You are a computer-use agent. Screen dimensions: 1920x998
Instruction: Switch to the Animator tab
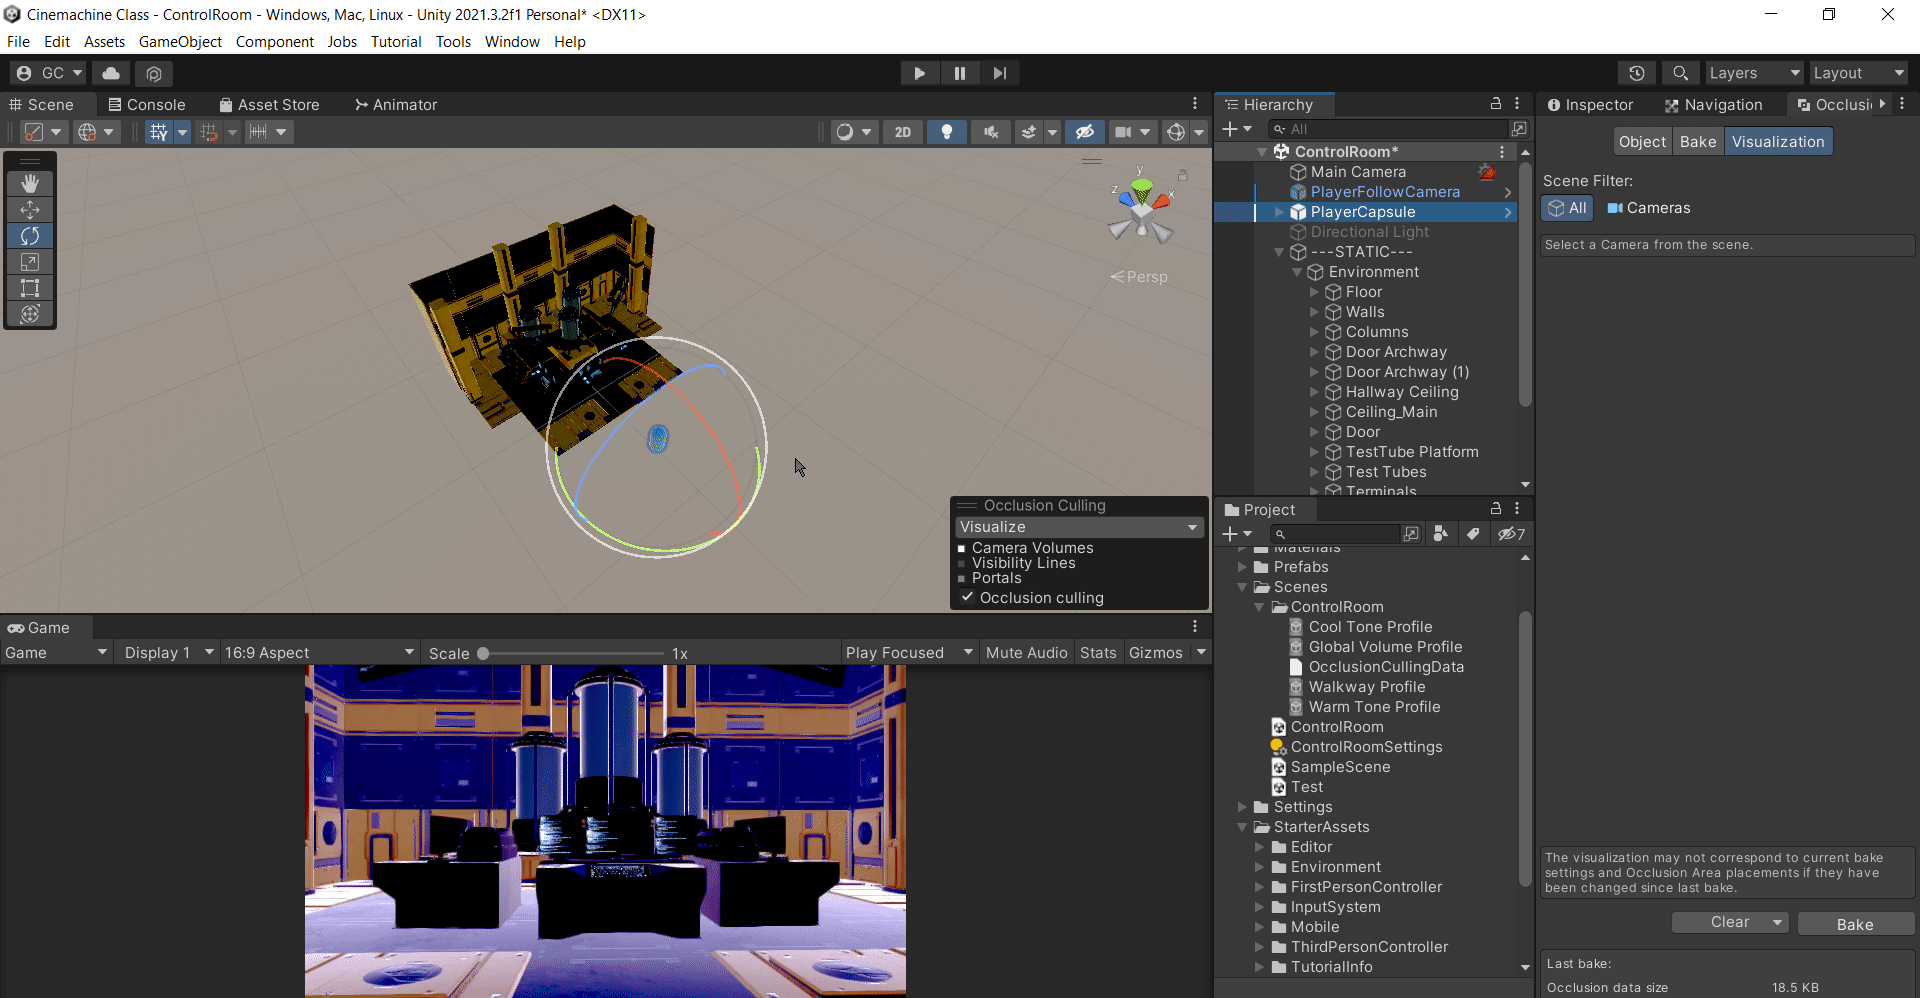tap(396, 104)
